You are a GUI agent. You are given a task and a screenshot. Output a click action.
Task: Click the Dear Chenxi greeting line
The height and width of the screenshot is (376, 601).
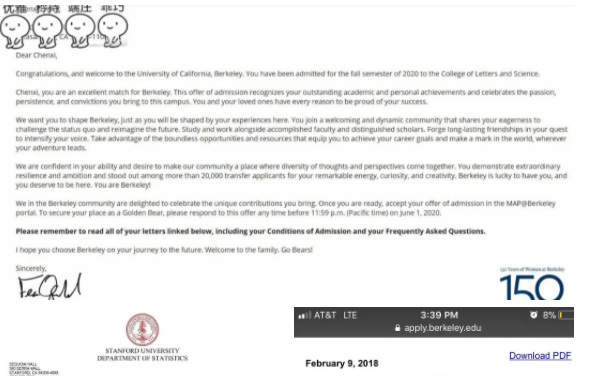[36, 55]
